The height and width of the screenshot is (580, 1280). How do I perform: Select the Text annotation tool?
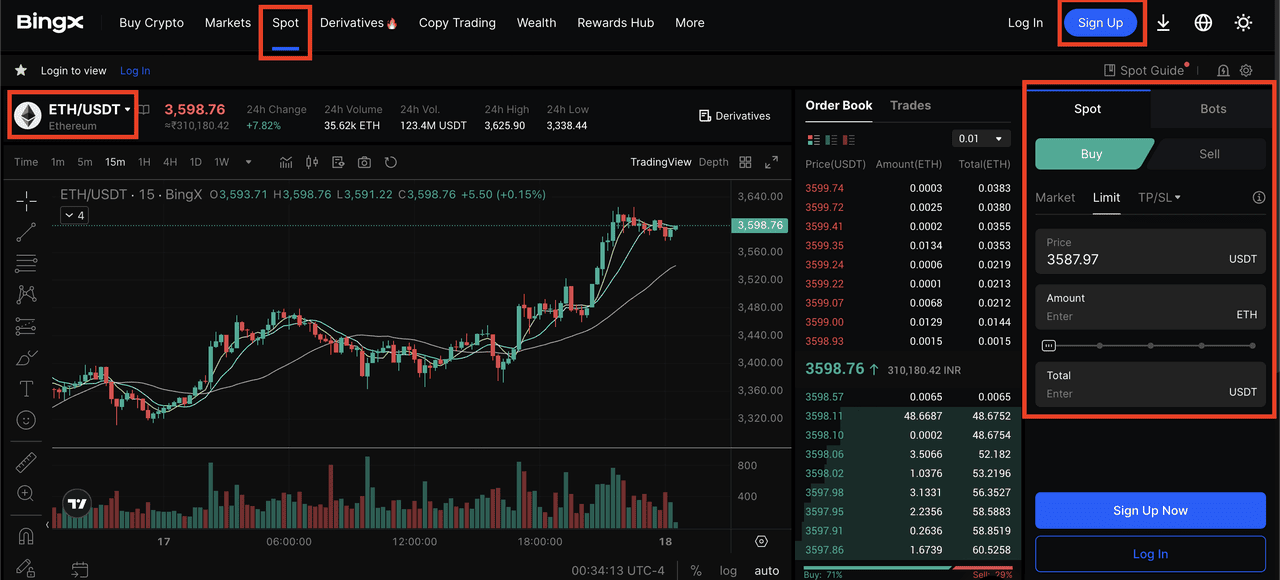pyautogui.click(x=26, y=389)
